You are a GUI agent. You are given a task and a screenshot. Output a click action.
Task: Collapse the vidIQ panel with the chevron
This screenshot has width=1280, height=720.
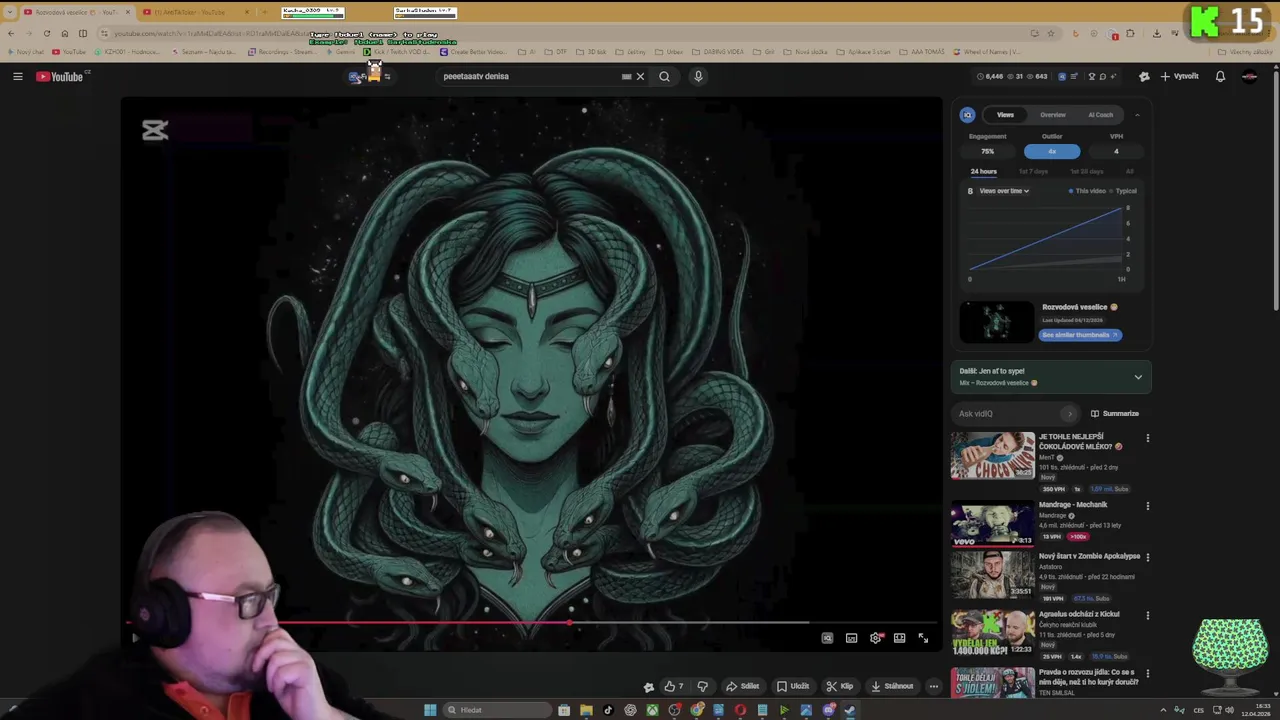[1137, 115]
